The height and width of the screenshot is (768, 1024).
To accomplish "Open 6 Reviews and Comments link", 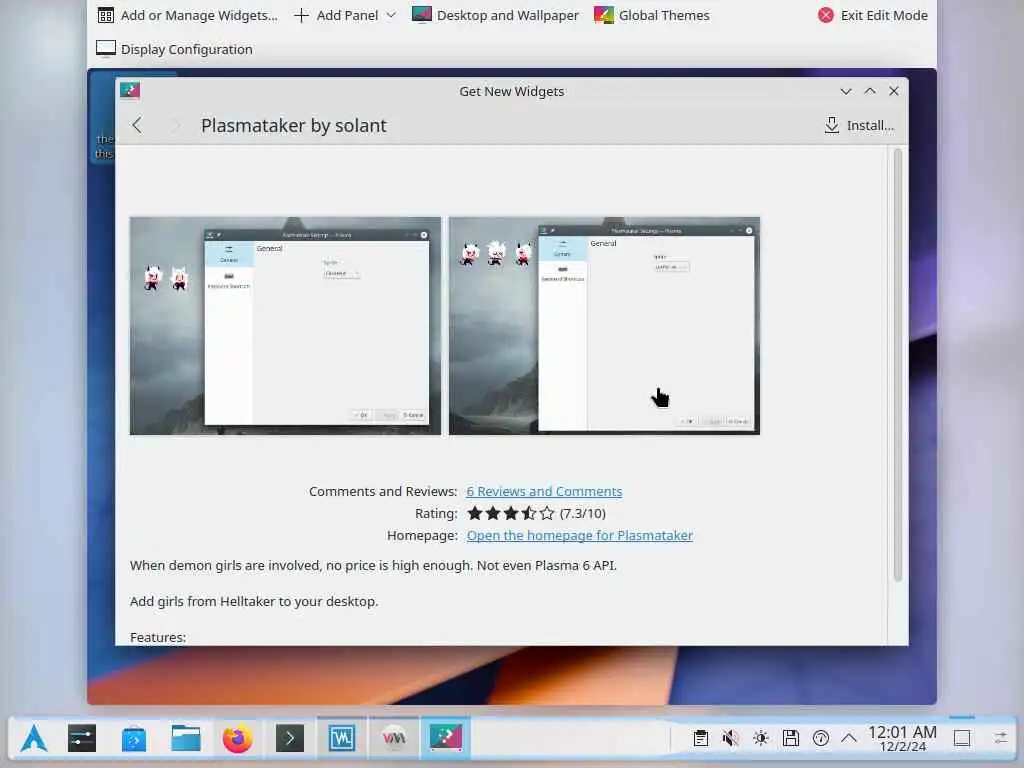I will pos(544,491).
